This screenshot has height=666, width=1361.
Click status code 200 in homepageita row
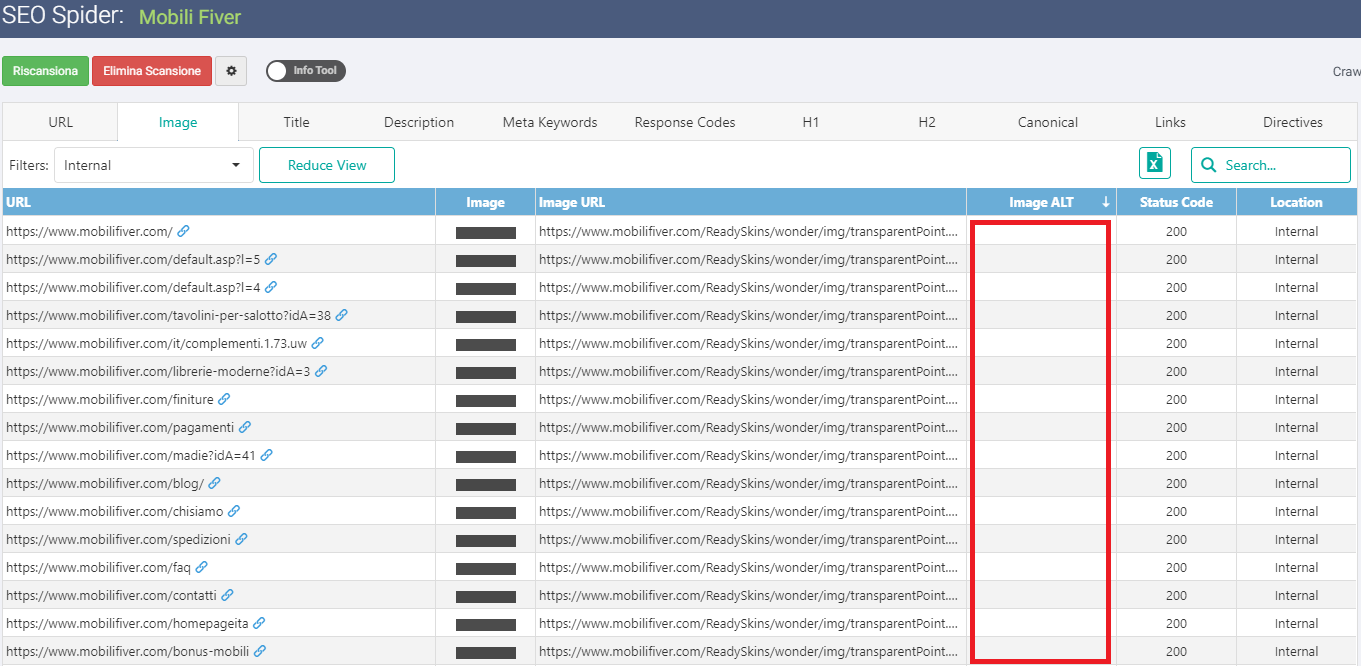tap(1176, 623)
